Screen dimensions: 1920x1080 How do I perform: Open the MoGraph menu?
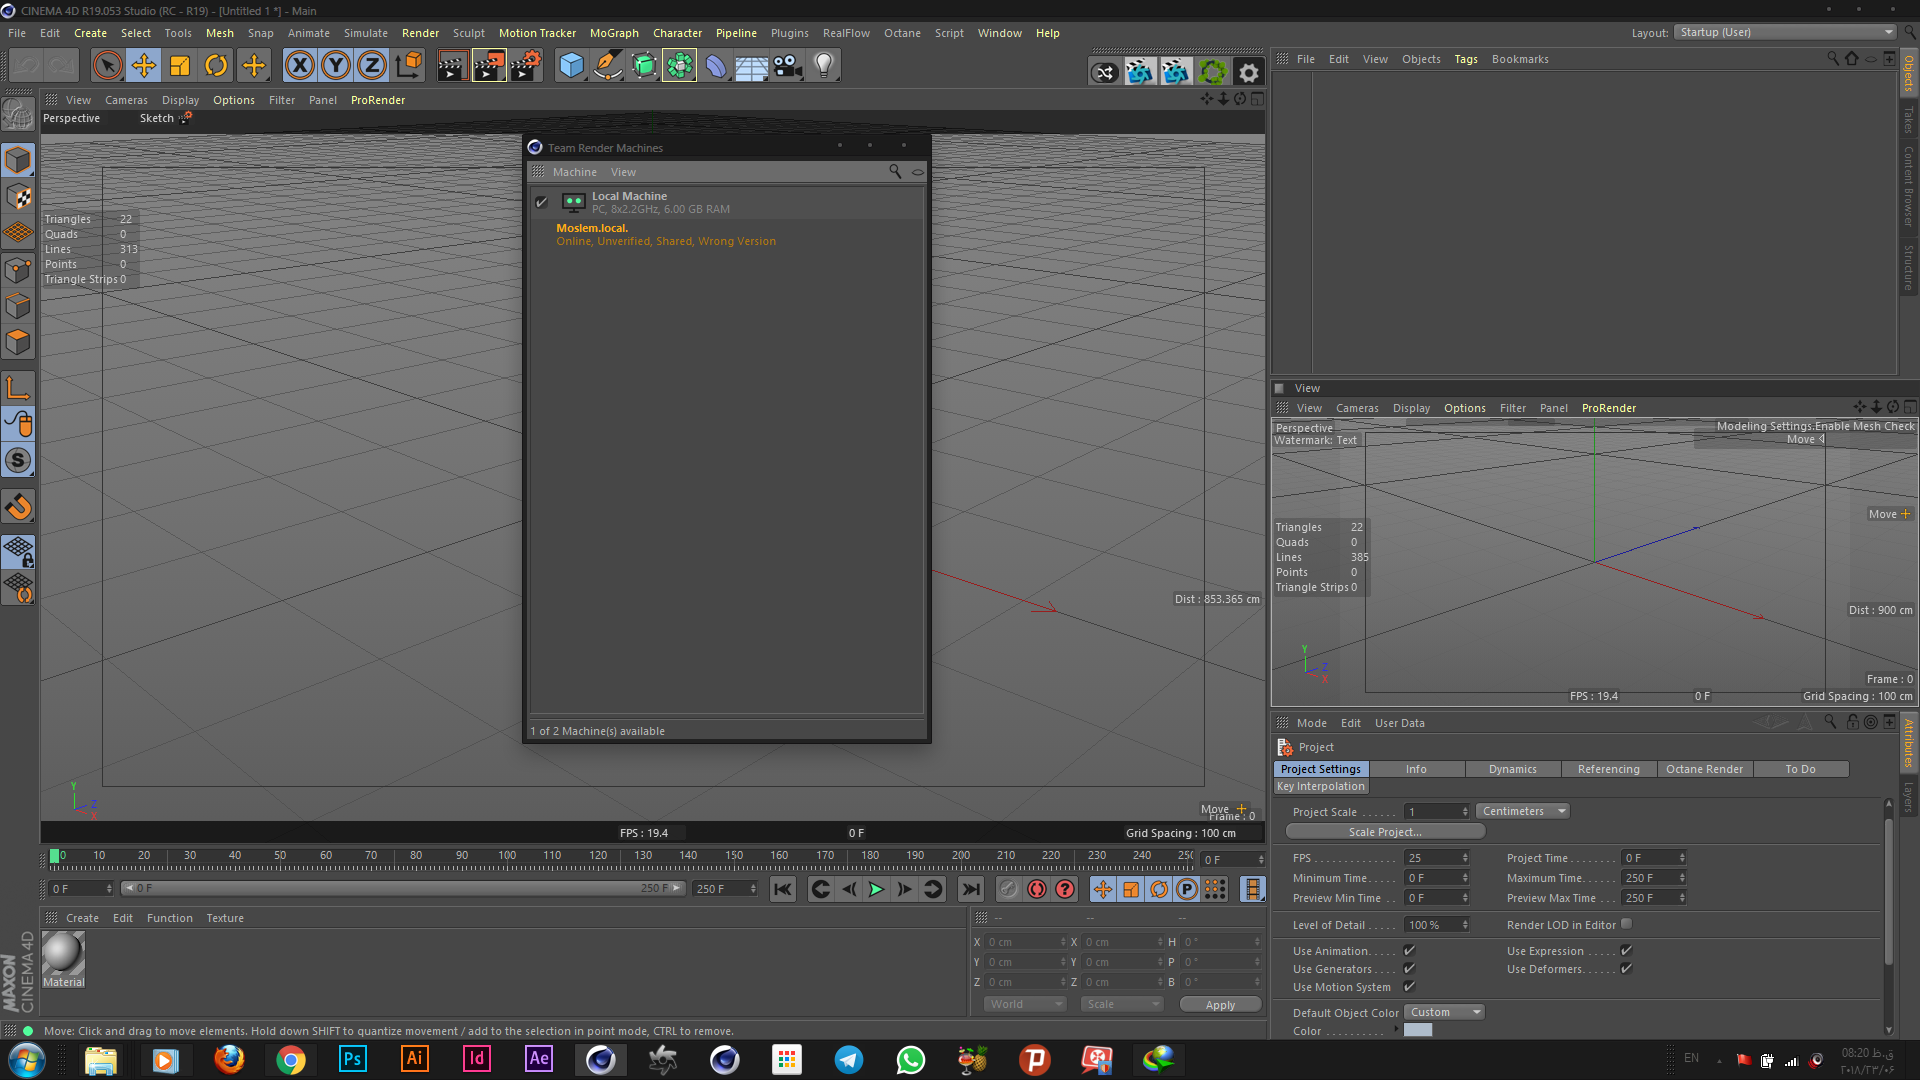[x=614, y=33]
